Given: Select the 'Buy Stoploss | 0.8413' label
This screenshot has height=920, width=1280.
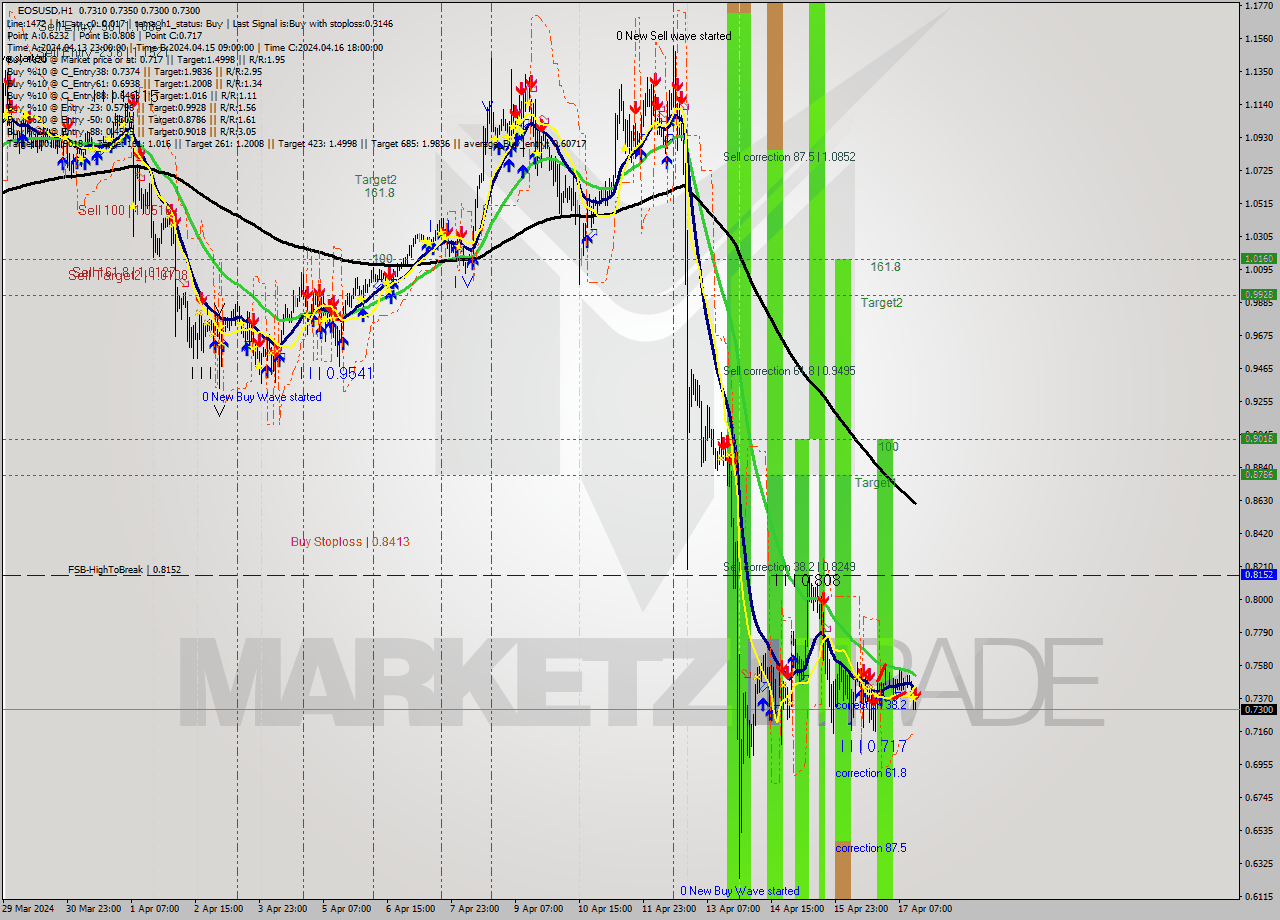Looking at the screenshot, I should click(x=350, y=542).
